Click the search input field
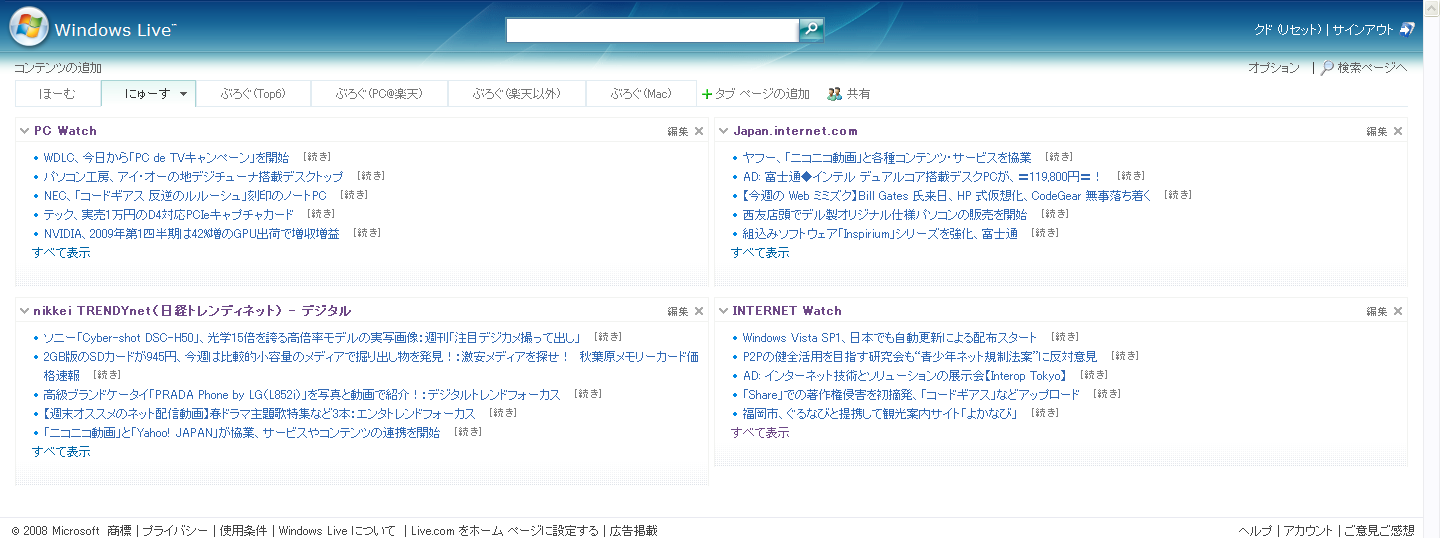 (x=652, y=30)
